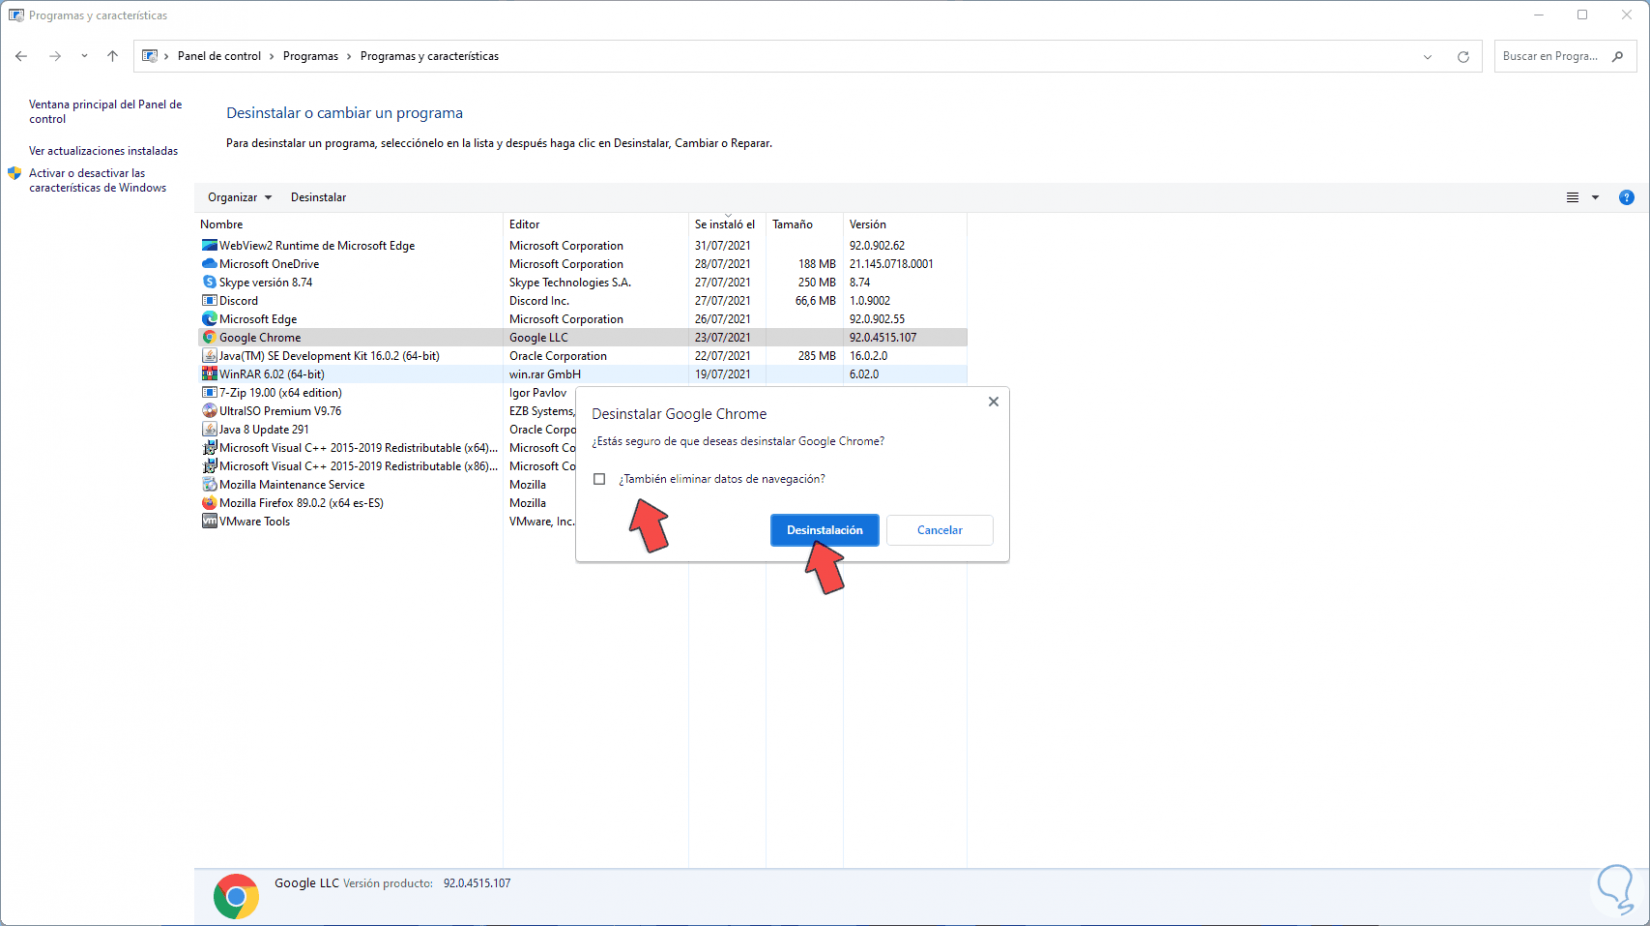Click the VMware Tools icon
This screenshot has height=926, width=1650.
click(209, 521)
